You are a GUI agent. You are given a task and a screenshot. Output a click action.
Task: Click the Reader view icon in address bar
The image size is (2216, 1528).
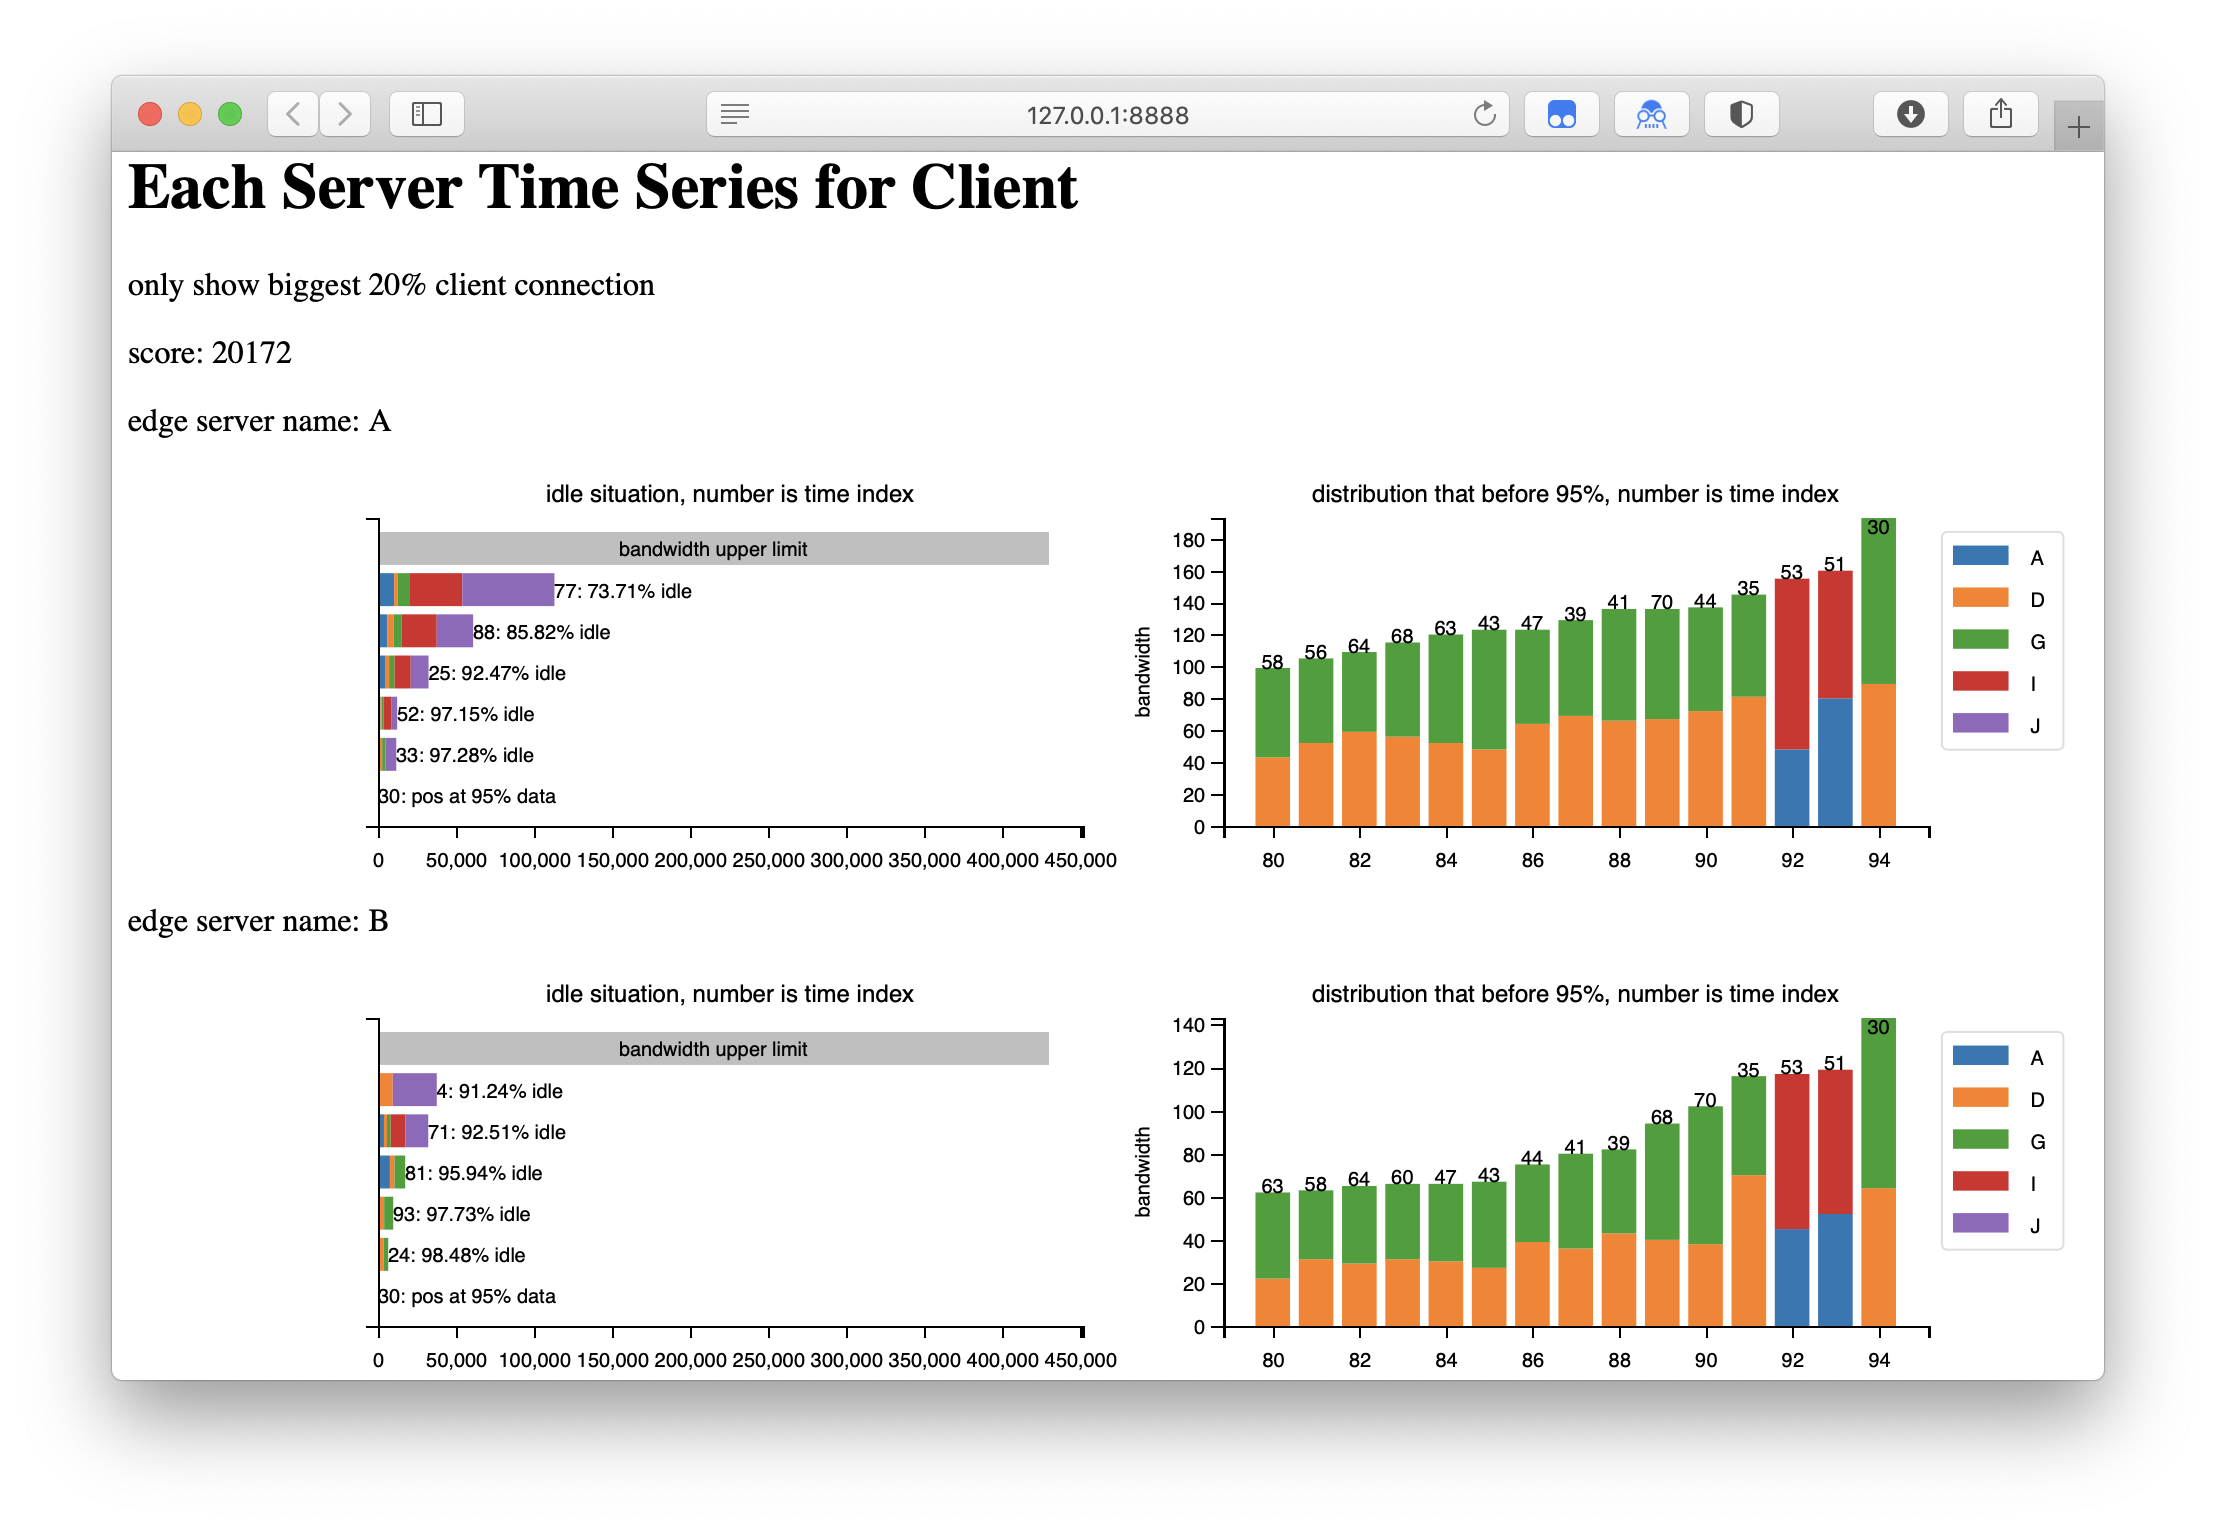735,114
